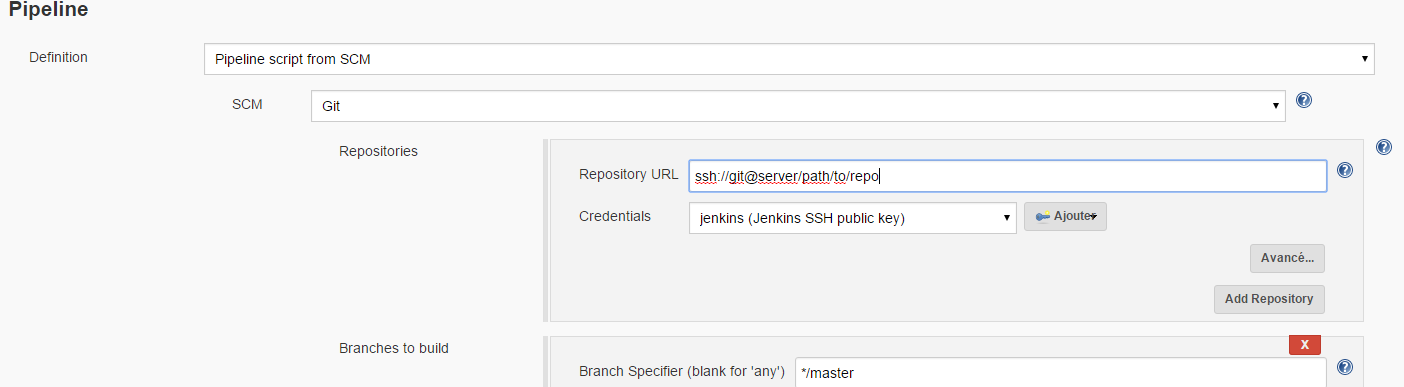Click the Pipeline section heading

pyautogui.click(x=49, y=11)
